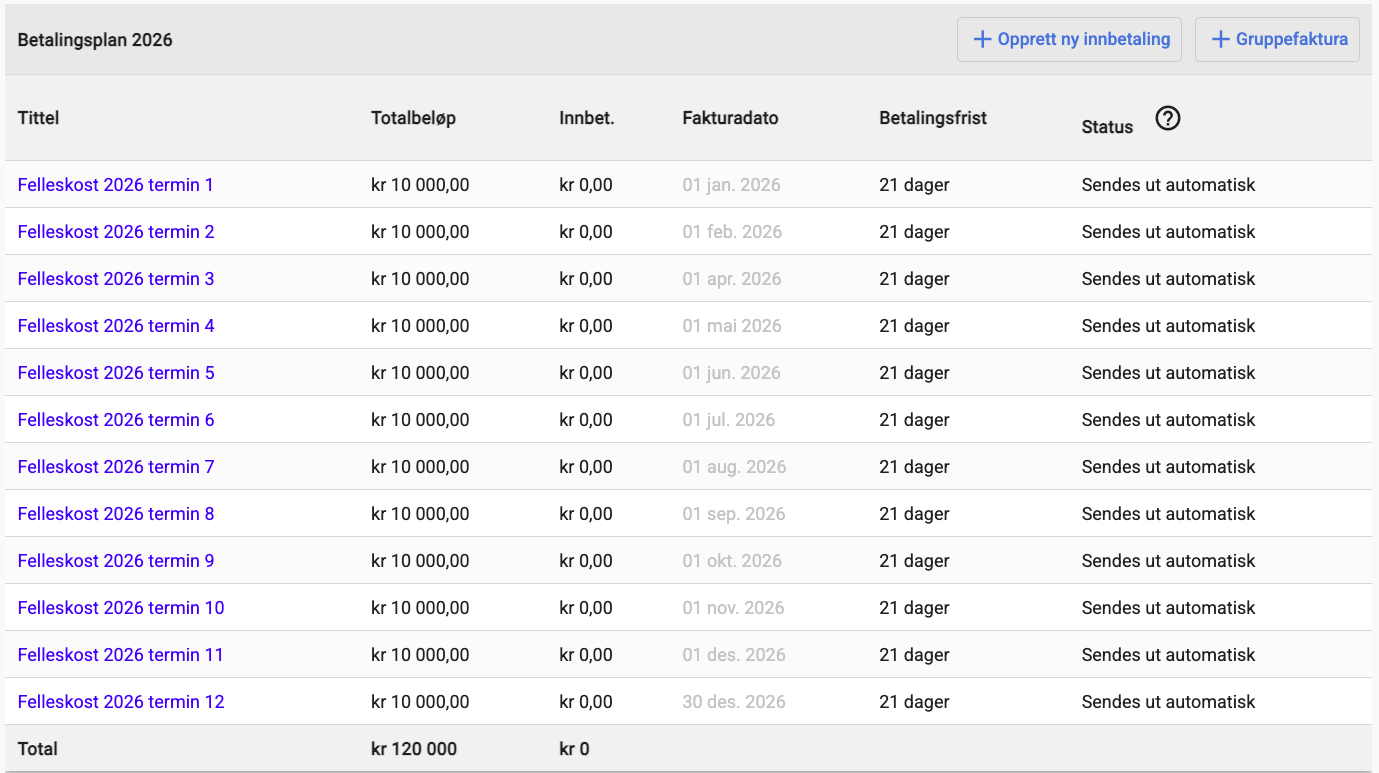Image resolution: width=1379 pixels, height=773 pixels.
Task: Open the Felleskost 2026 termin 4 entry
Action: click(116, 326)
